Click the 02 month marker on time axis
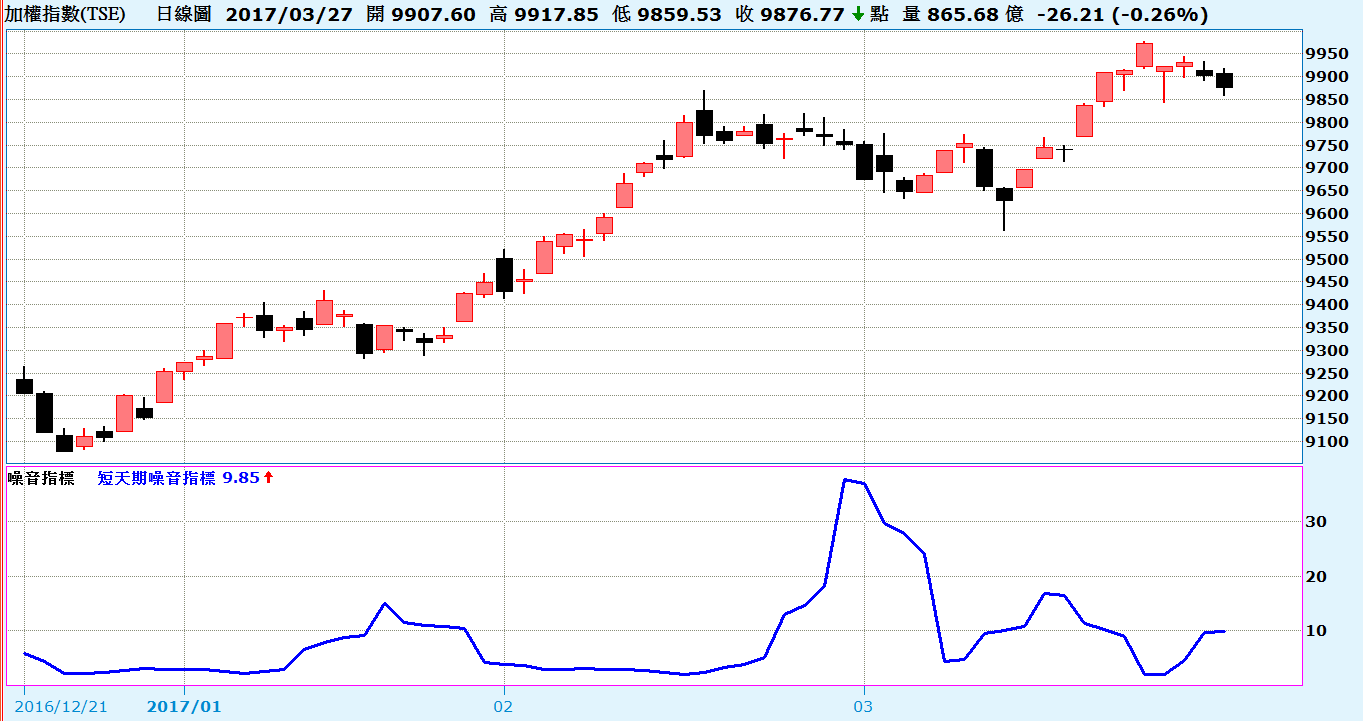Viewport: 1363px width, 721px height. pyautogui.click(x=503, y=706)
